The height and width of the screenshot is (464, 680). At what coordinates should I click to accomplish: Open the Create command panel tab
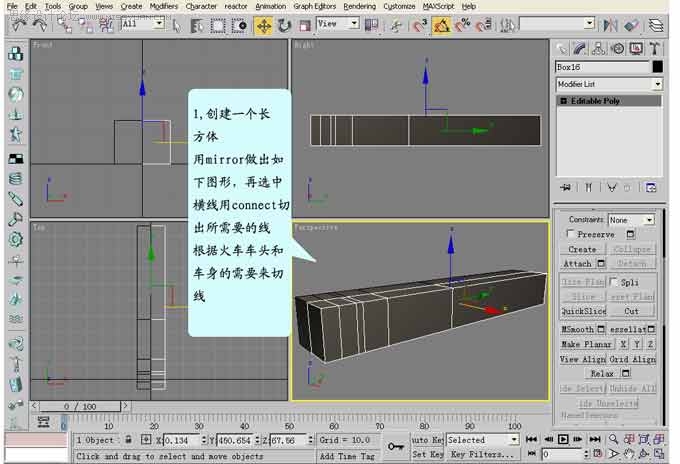(x=562, y=49)
